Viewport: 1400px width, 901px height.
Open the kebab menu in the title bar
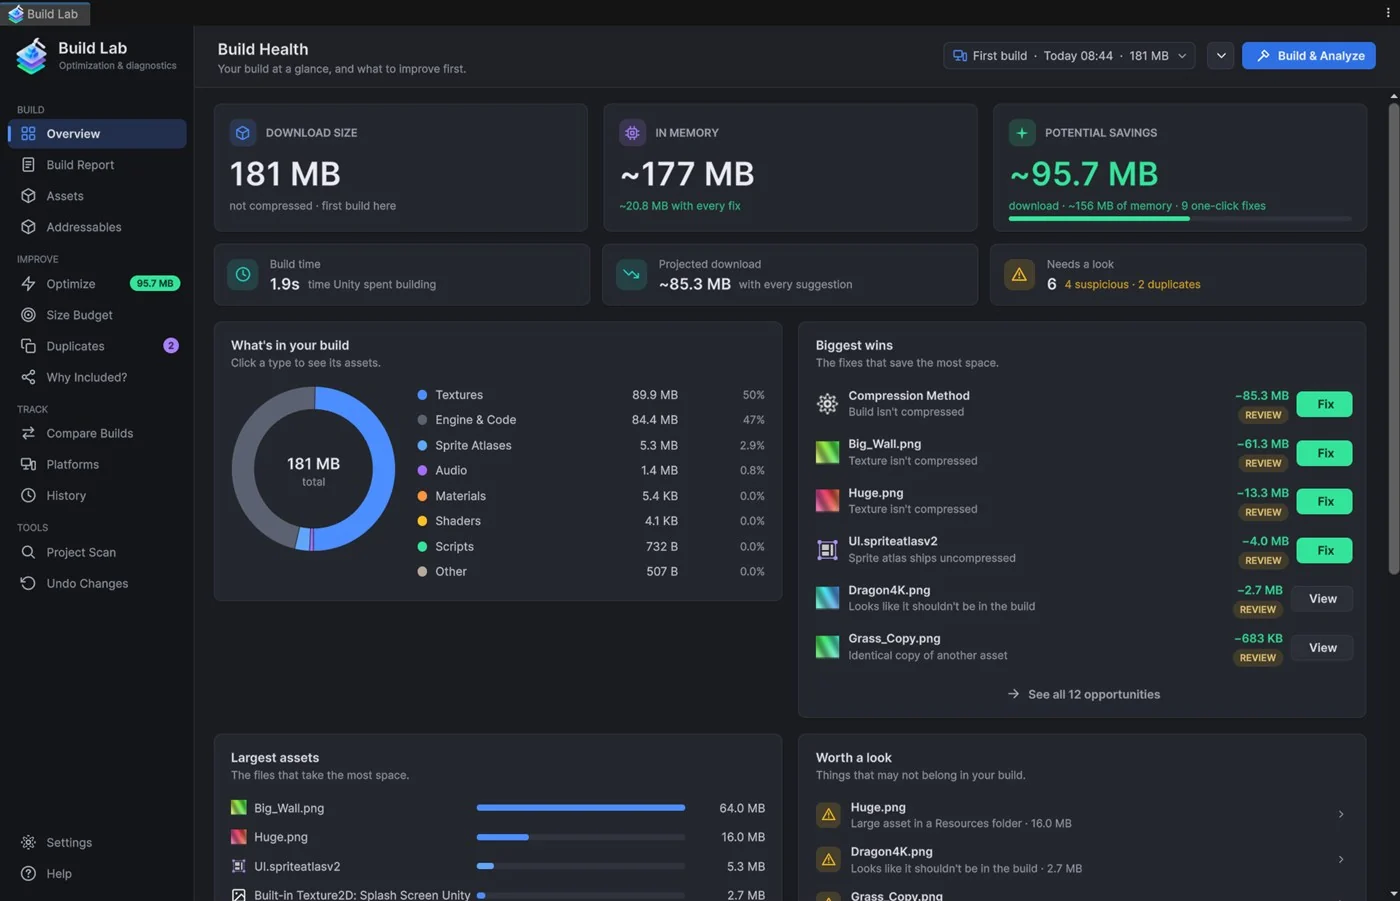(1387, 13)
